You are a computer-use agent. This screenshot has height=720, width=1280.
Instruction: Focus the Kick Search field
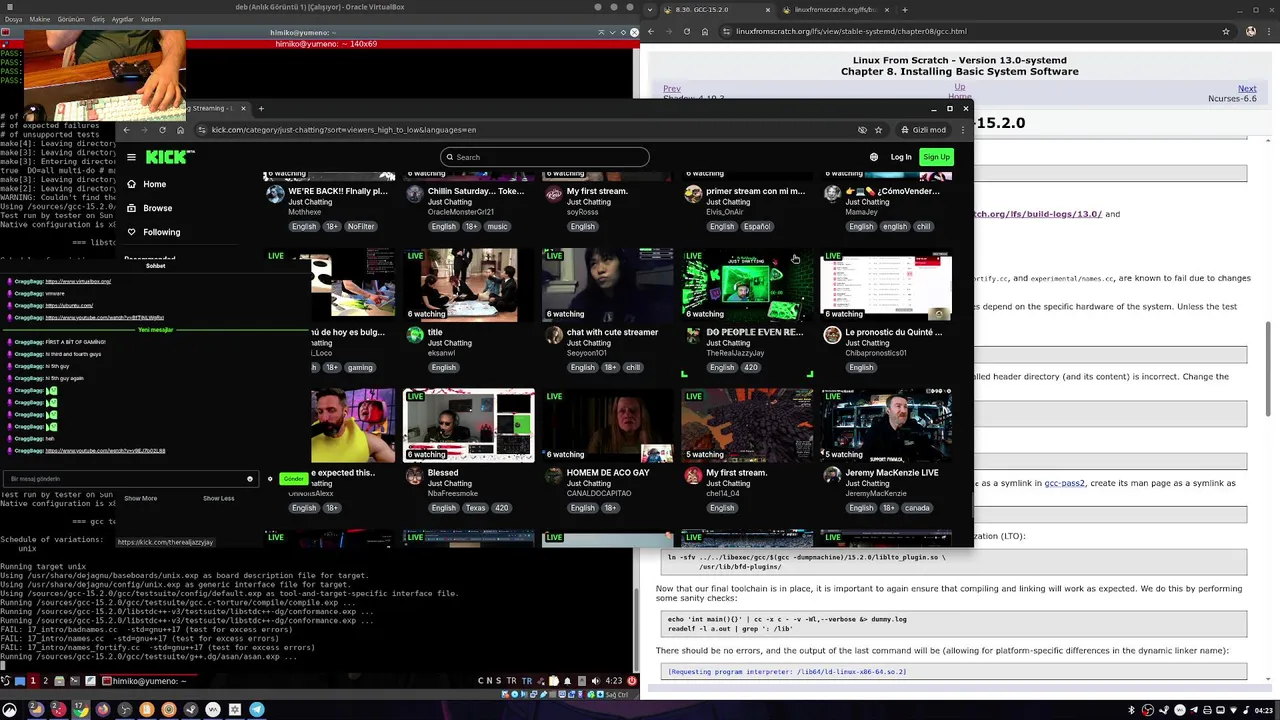545,157
